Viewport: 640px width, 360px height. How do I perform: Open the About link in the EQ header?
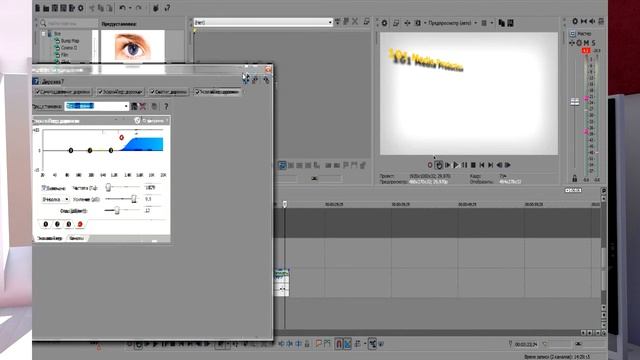(x=152, y=121)
